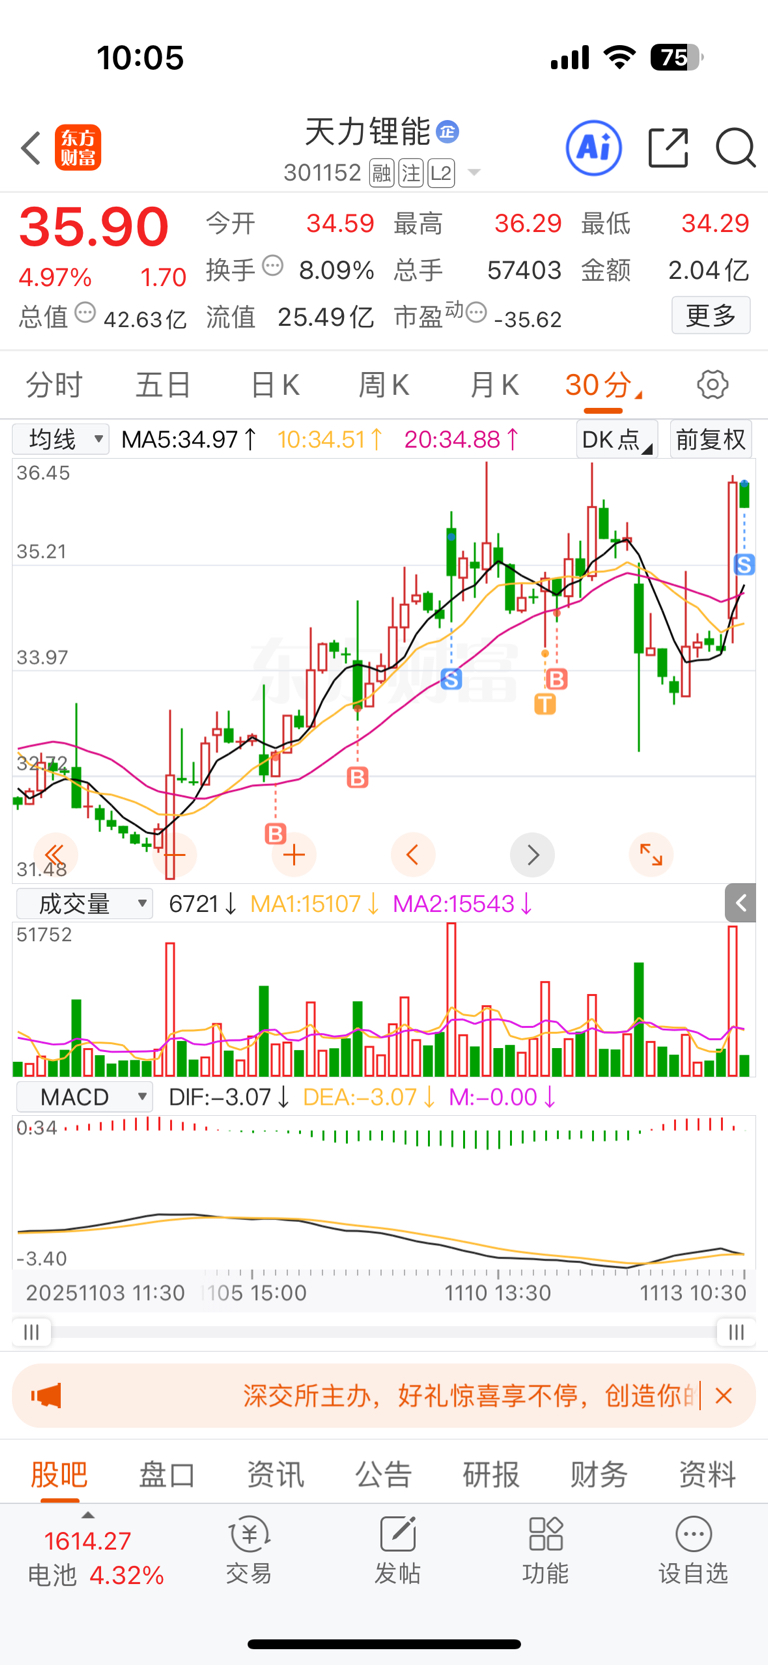Select the 财务 tab

pyautogui.click(x=599, y=1473)
